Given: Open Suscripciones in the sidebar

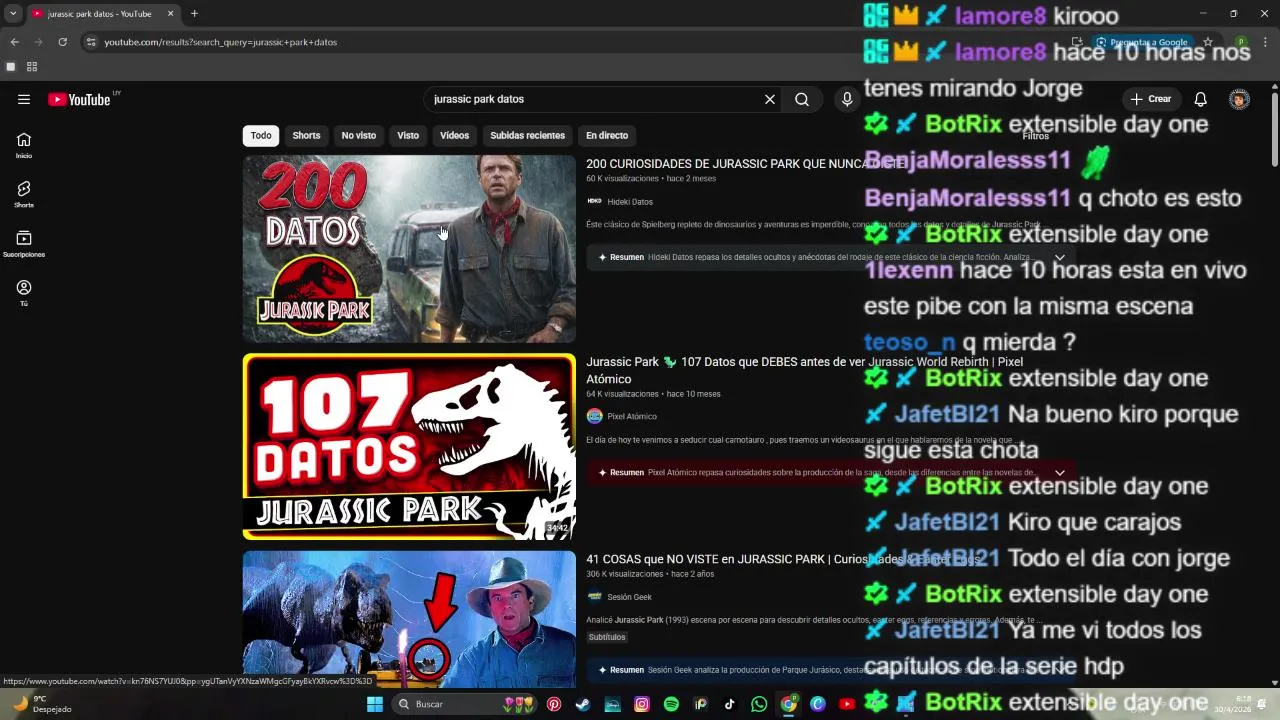Looking at the screenshot, I should pyautogui.click(x=24, y=244).
